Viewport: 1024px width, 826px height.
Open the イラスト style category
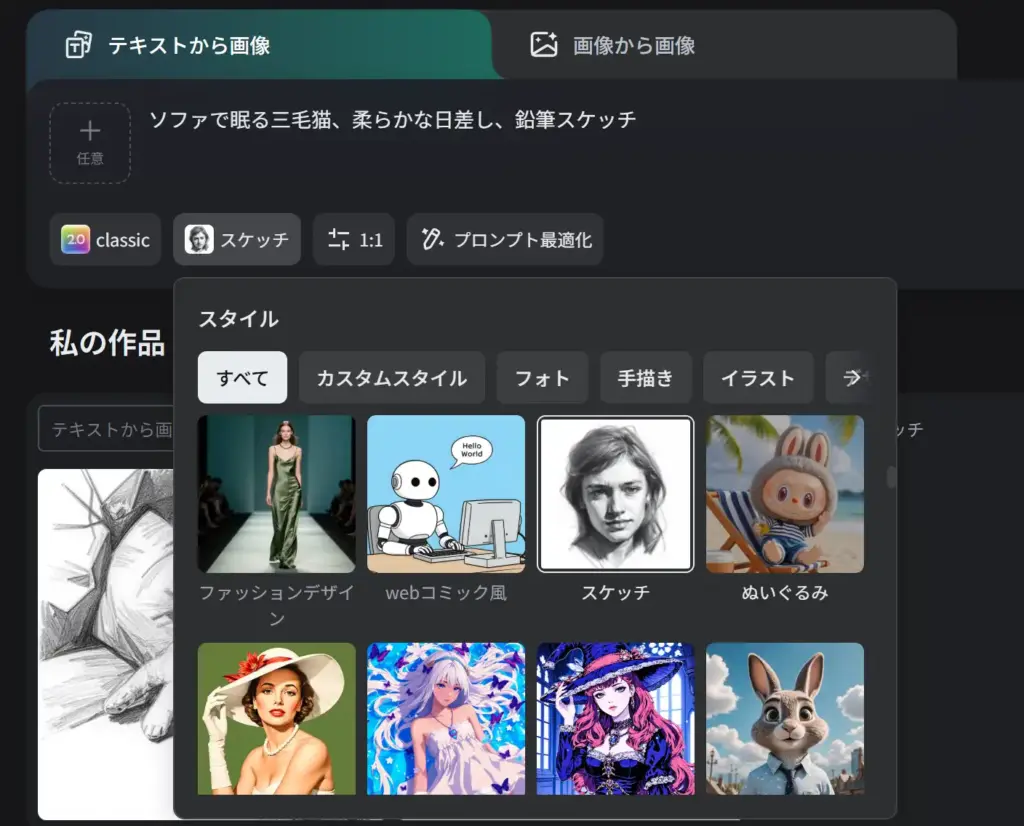click(x=758, y=377)
